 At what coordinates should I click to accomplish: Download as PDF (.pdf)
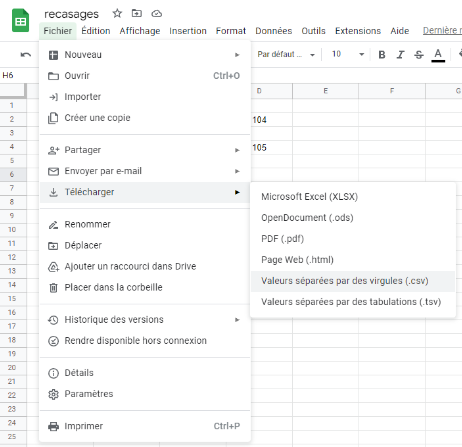click(353, 239)
